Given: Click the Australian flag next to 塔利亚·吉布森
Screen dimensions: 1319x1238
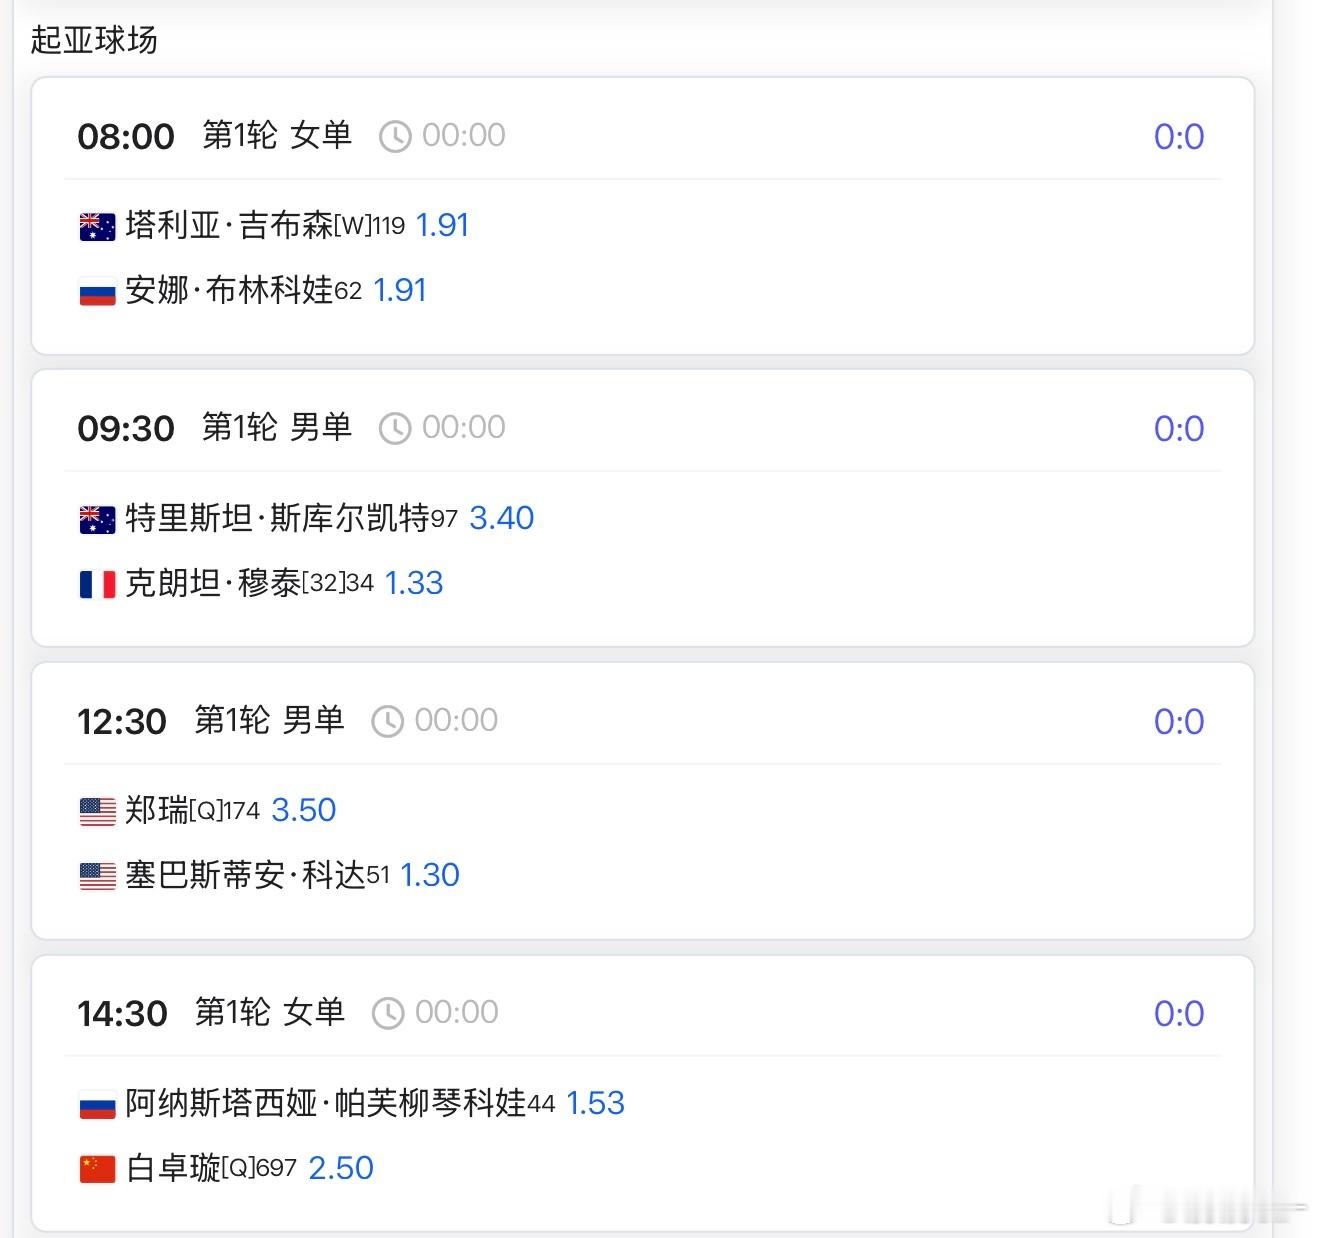Looking at the screenshot, I should tap(96, 225).
